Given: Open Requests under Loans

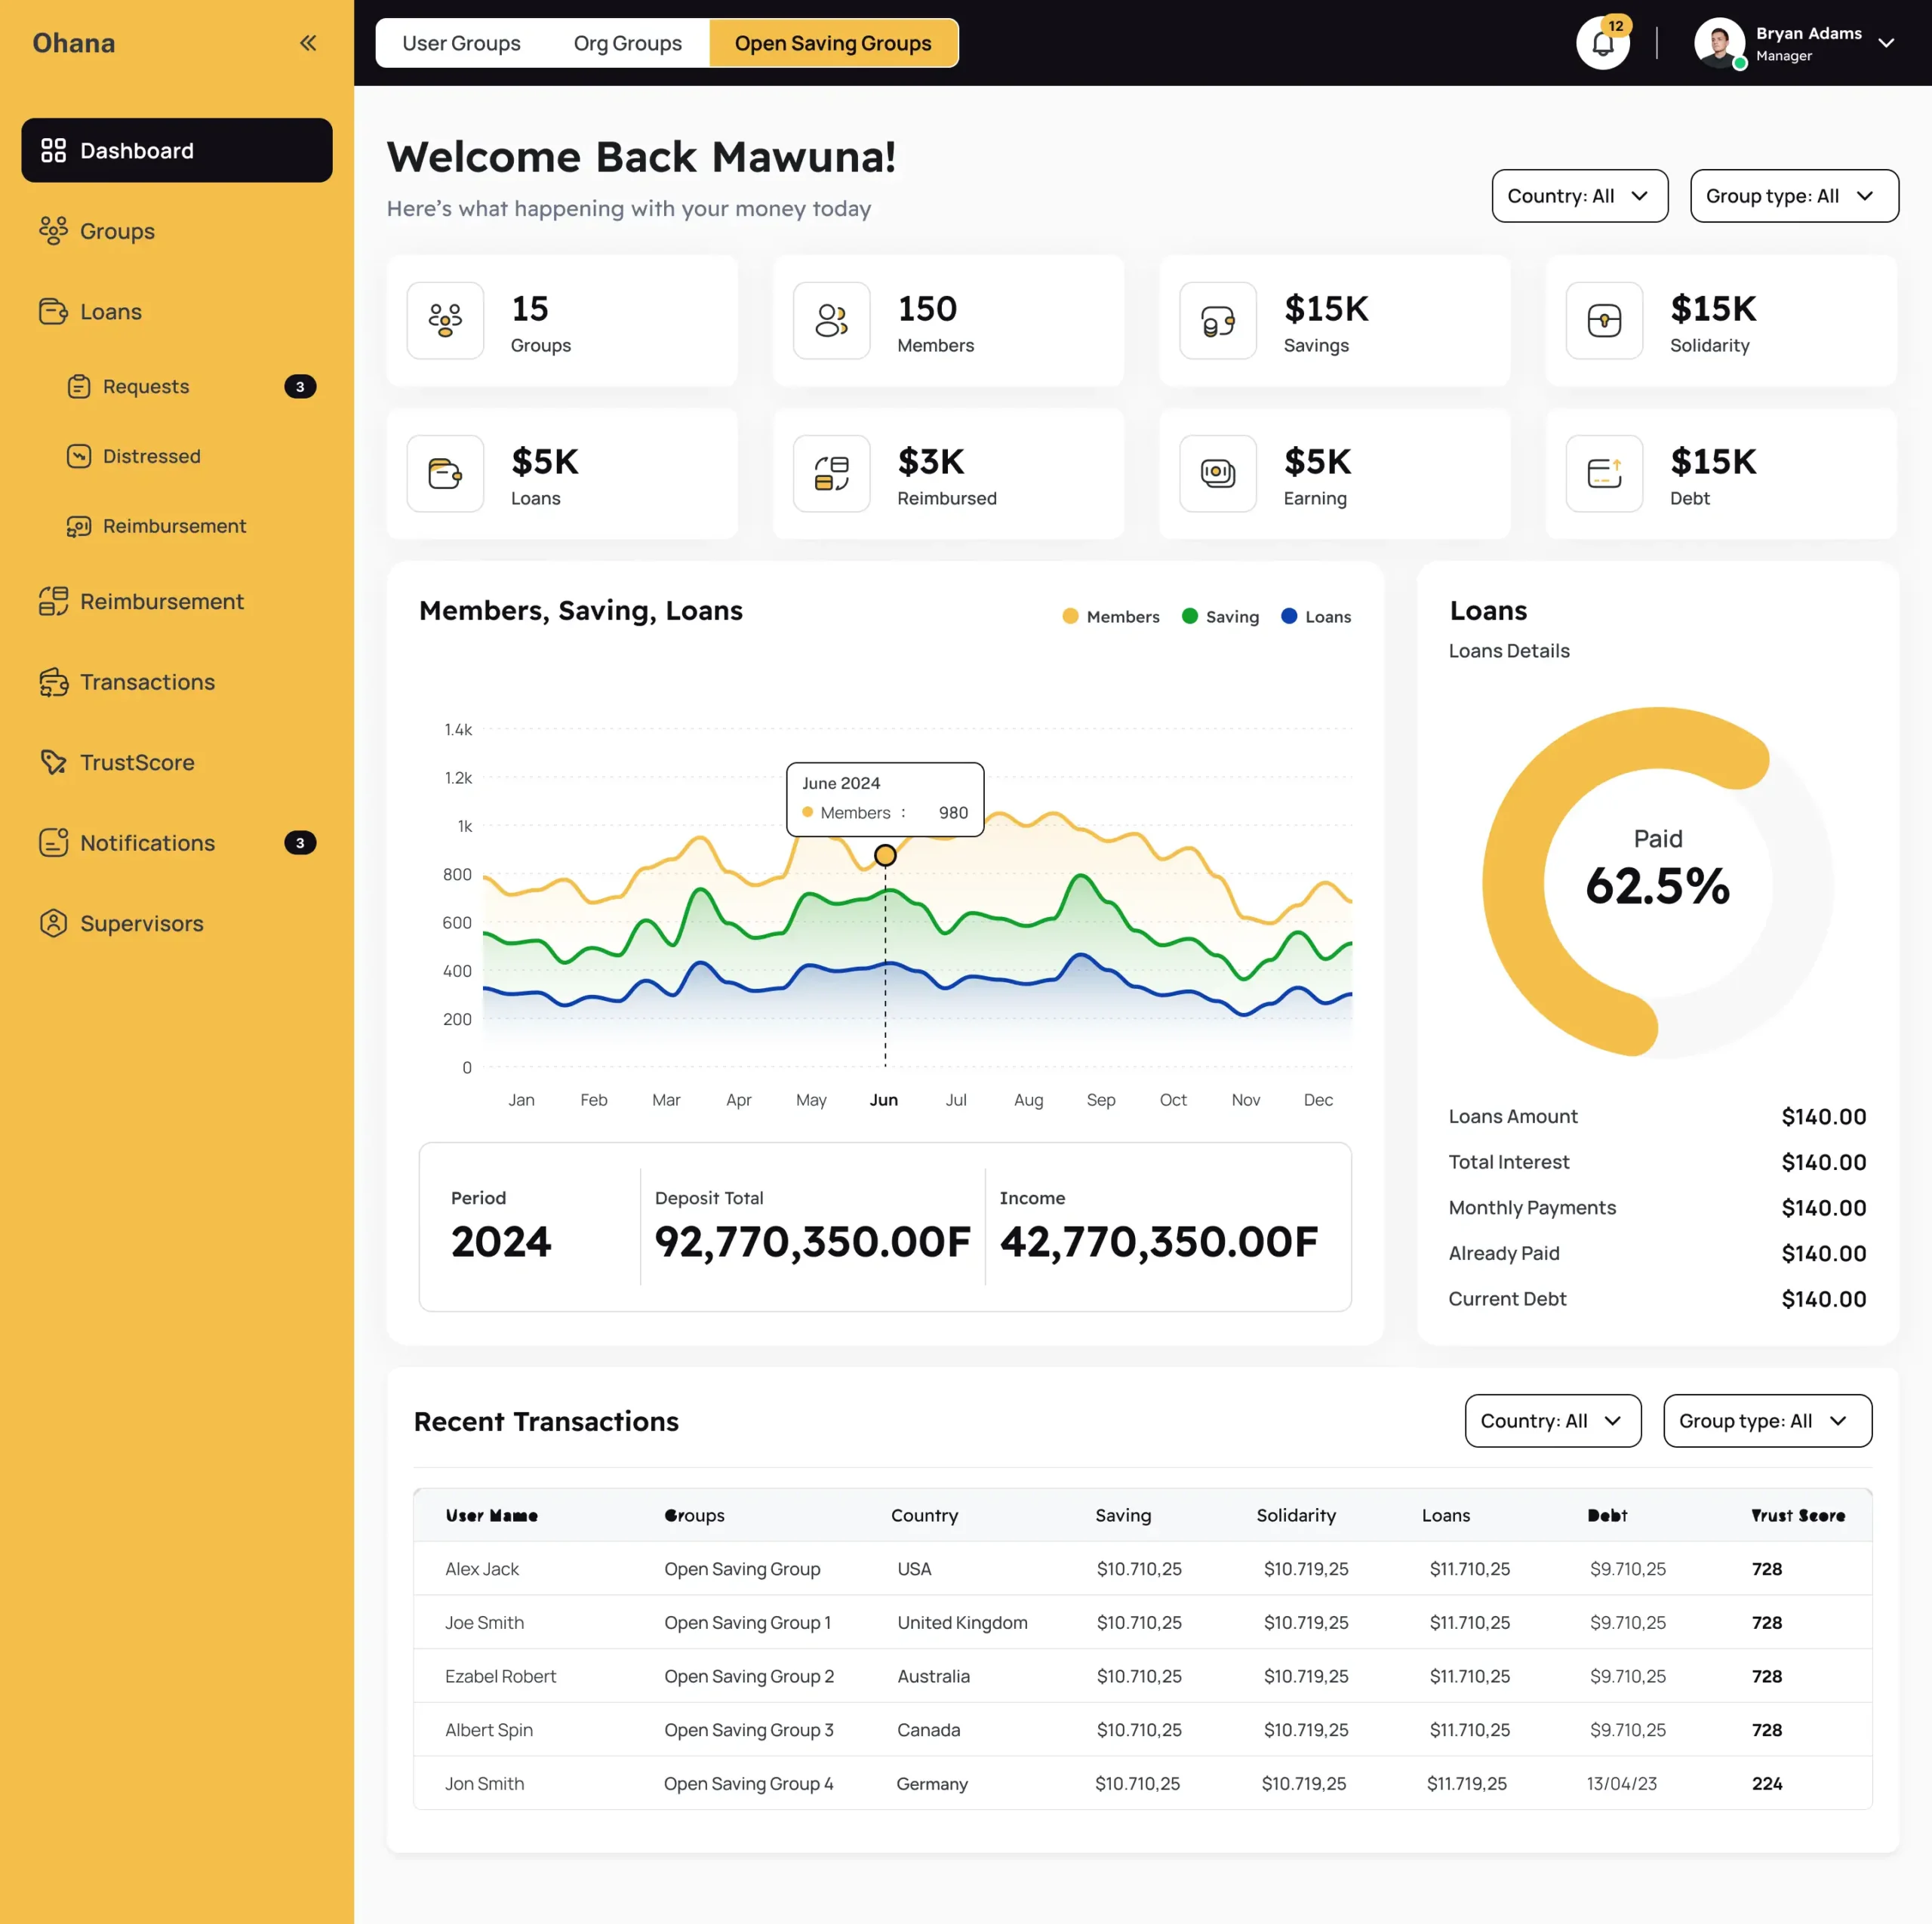Looking at the screenshot, I should (x=80, y=386).
